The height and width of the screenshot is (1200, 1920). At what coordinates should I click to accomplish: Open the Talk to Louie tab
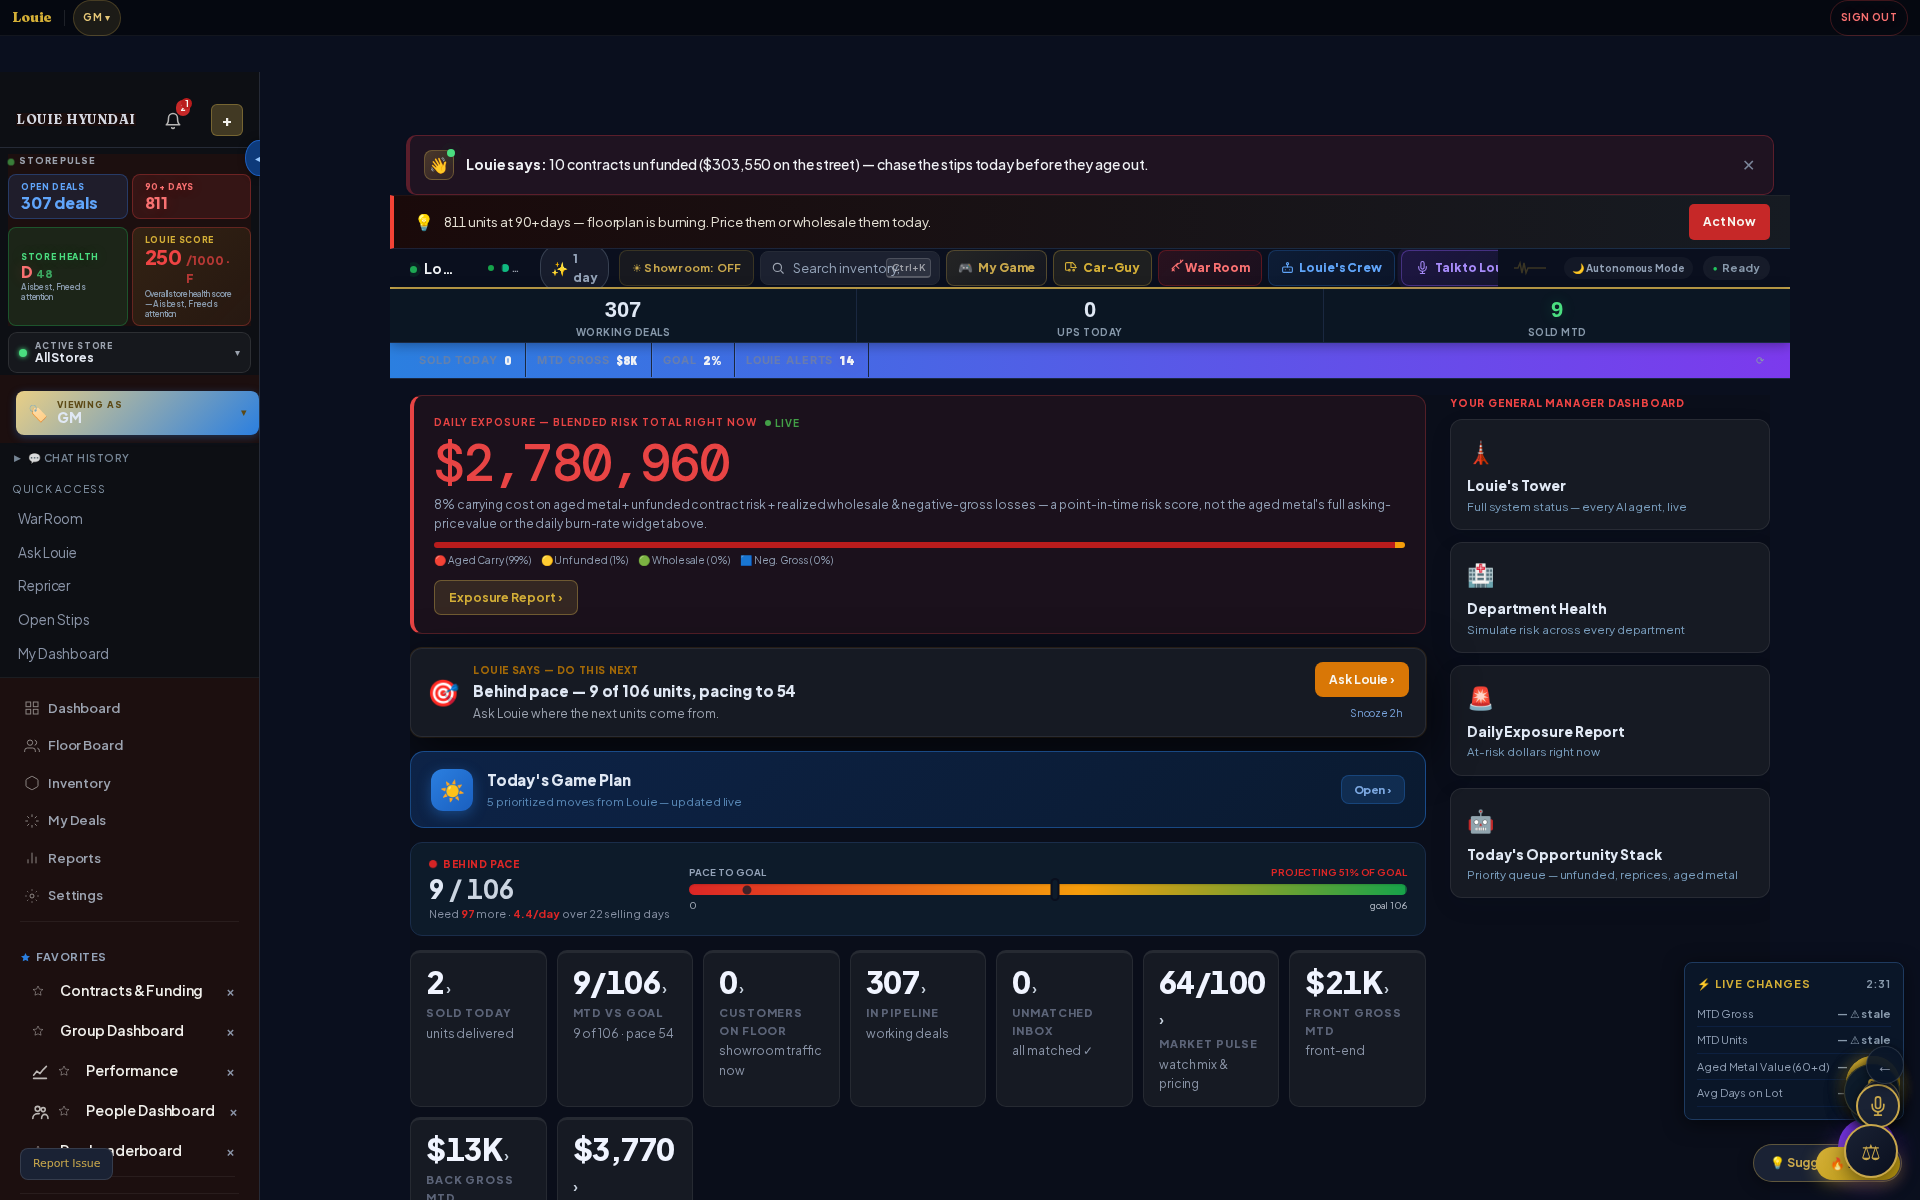[x=1452, y=268]
